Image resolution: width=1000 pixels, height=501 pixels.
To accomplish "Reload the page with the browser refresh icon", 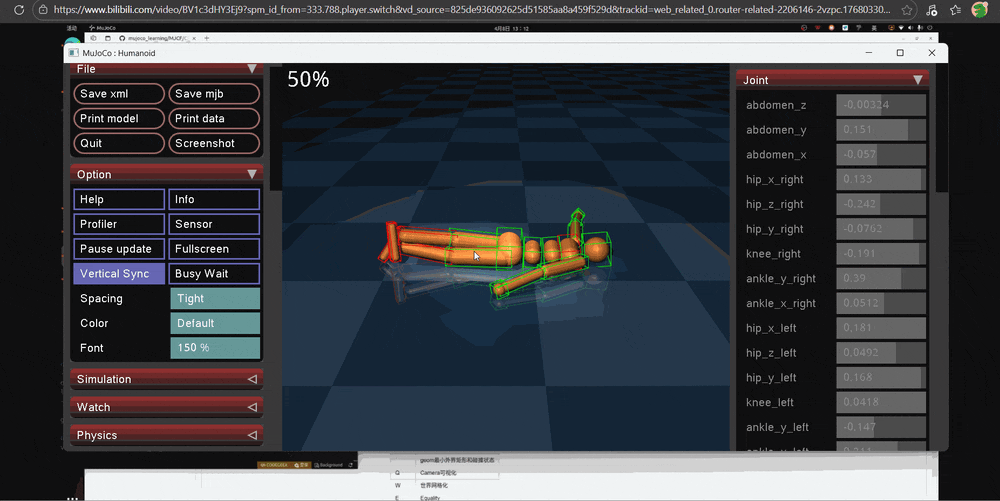I will [18, 10].
